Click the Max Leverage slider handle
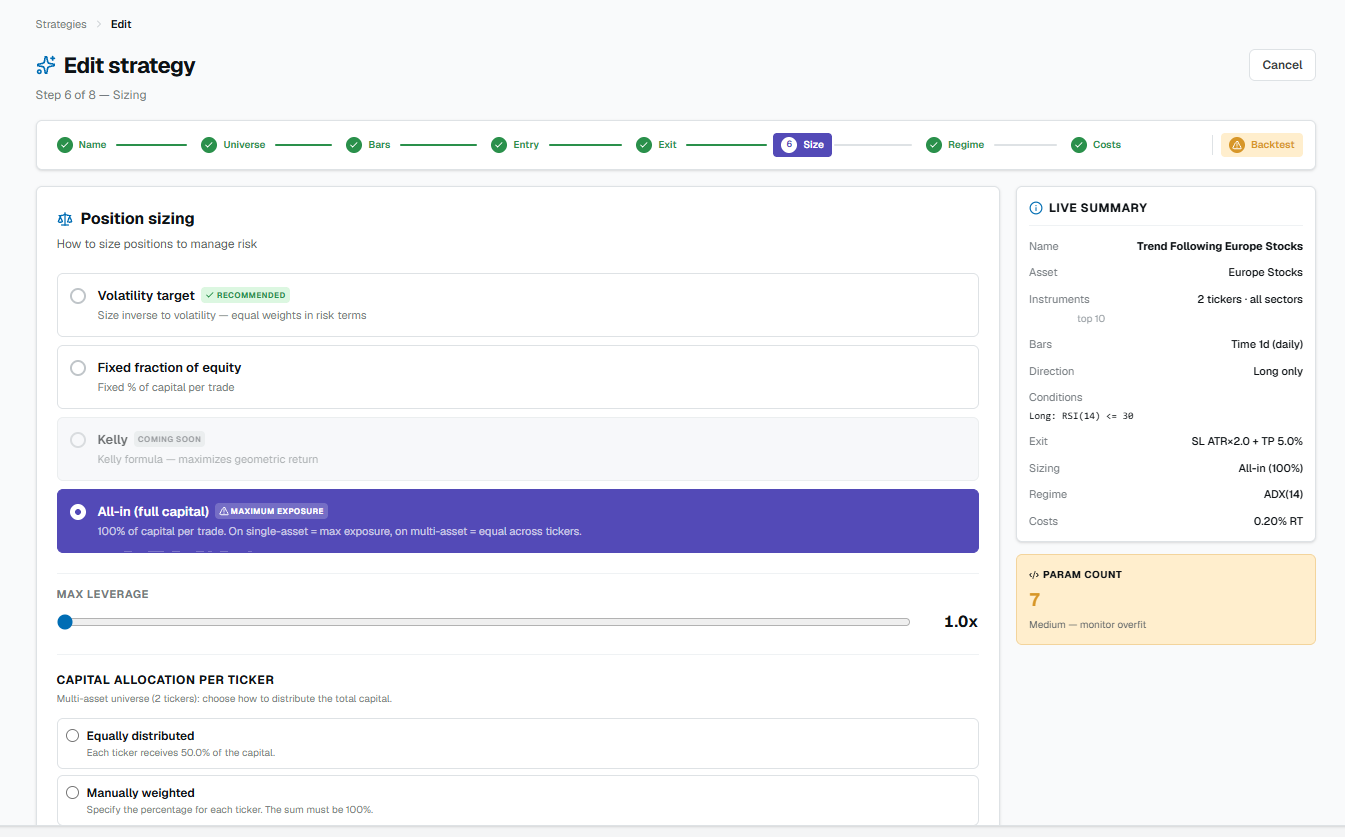 (65, 622)
